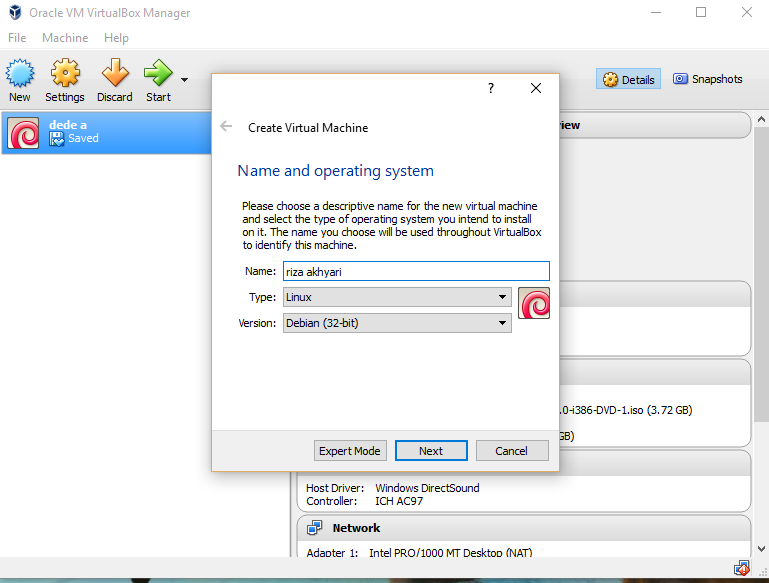Click the Cancel button
Viewport: 769px width, 583px height.
coord(512,451)
